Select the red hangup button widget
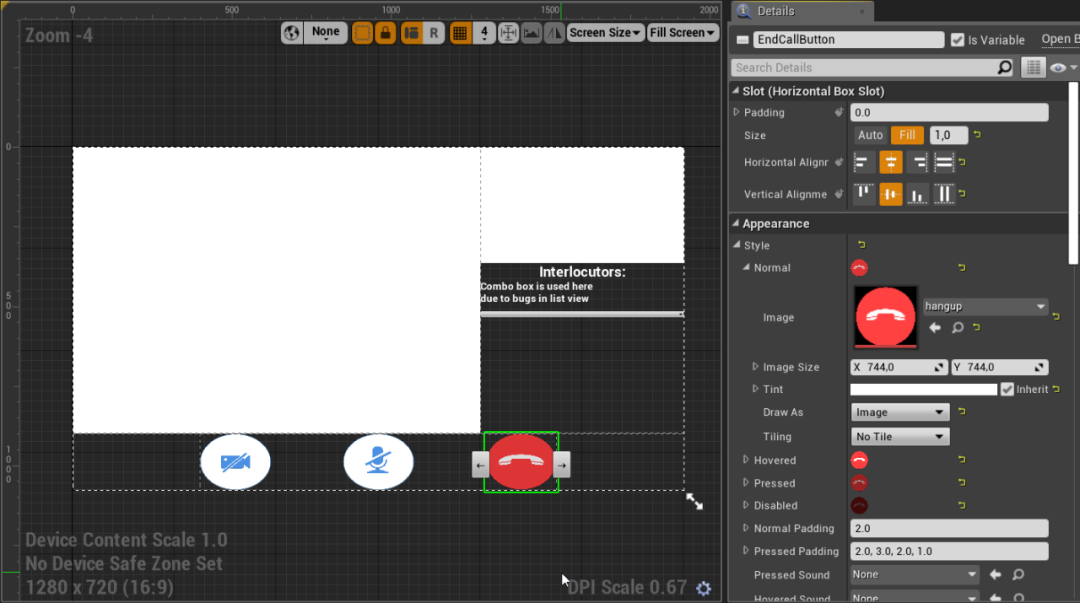Image resolution: width=1080 pixels, height=603 pixels. coord(521,462)
